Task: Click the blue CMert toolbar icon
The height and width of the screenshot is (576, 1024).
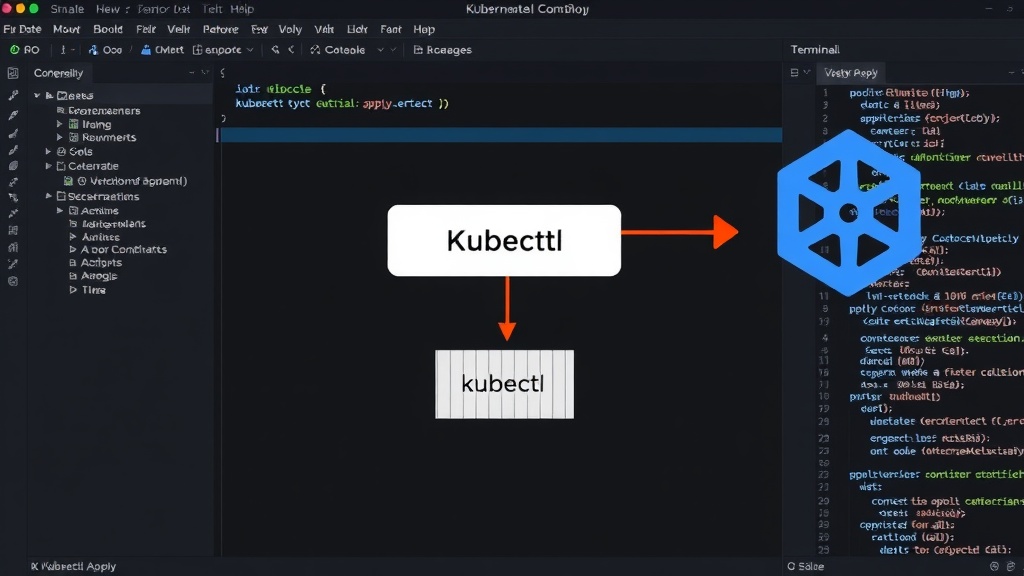Action: [146, 50]
